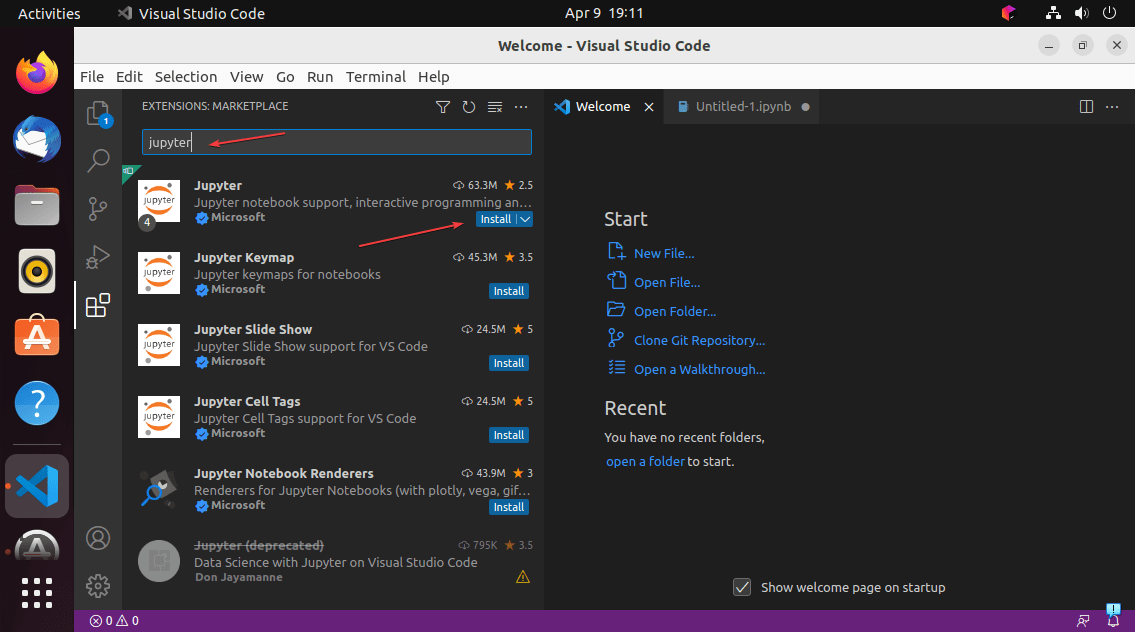Image resolution: width=1135 pixels, height=632 pixels.
Task: Filter extensions with funnel icon
Action: [x=443, y=107]
